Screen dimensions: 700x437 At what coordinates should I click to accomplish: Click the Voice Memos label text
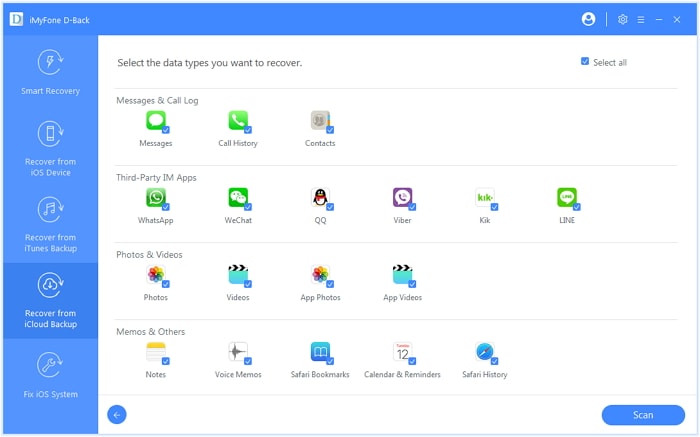tap(238, 375)
